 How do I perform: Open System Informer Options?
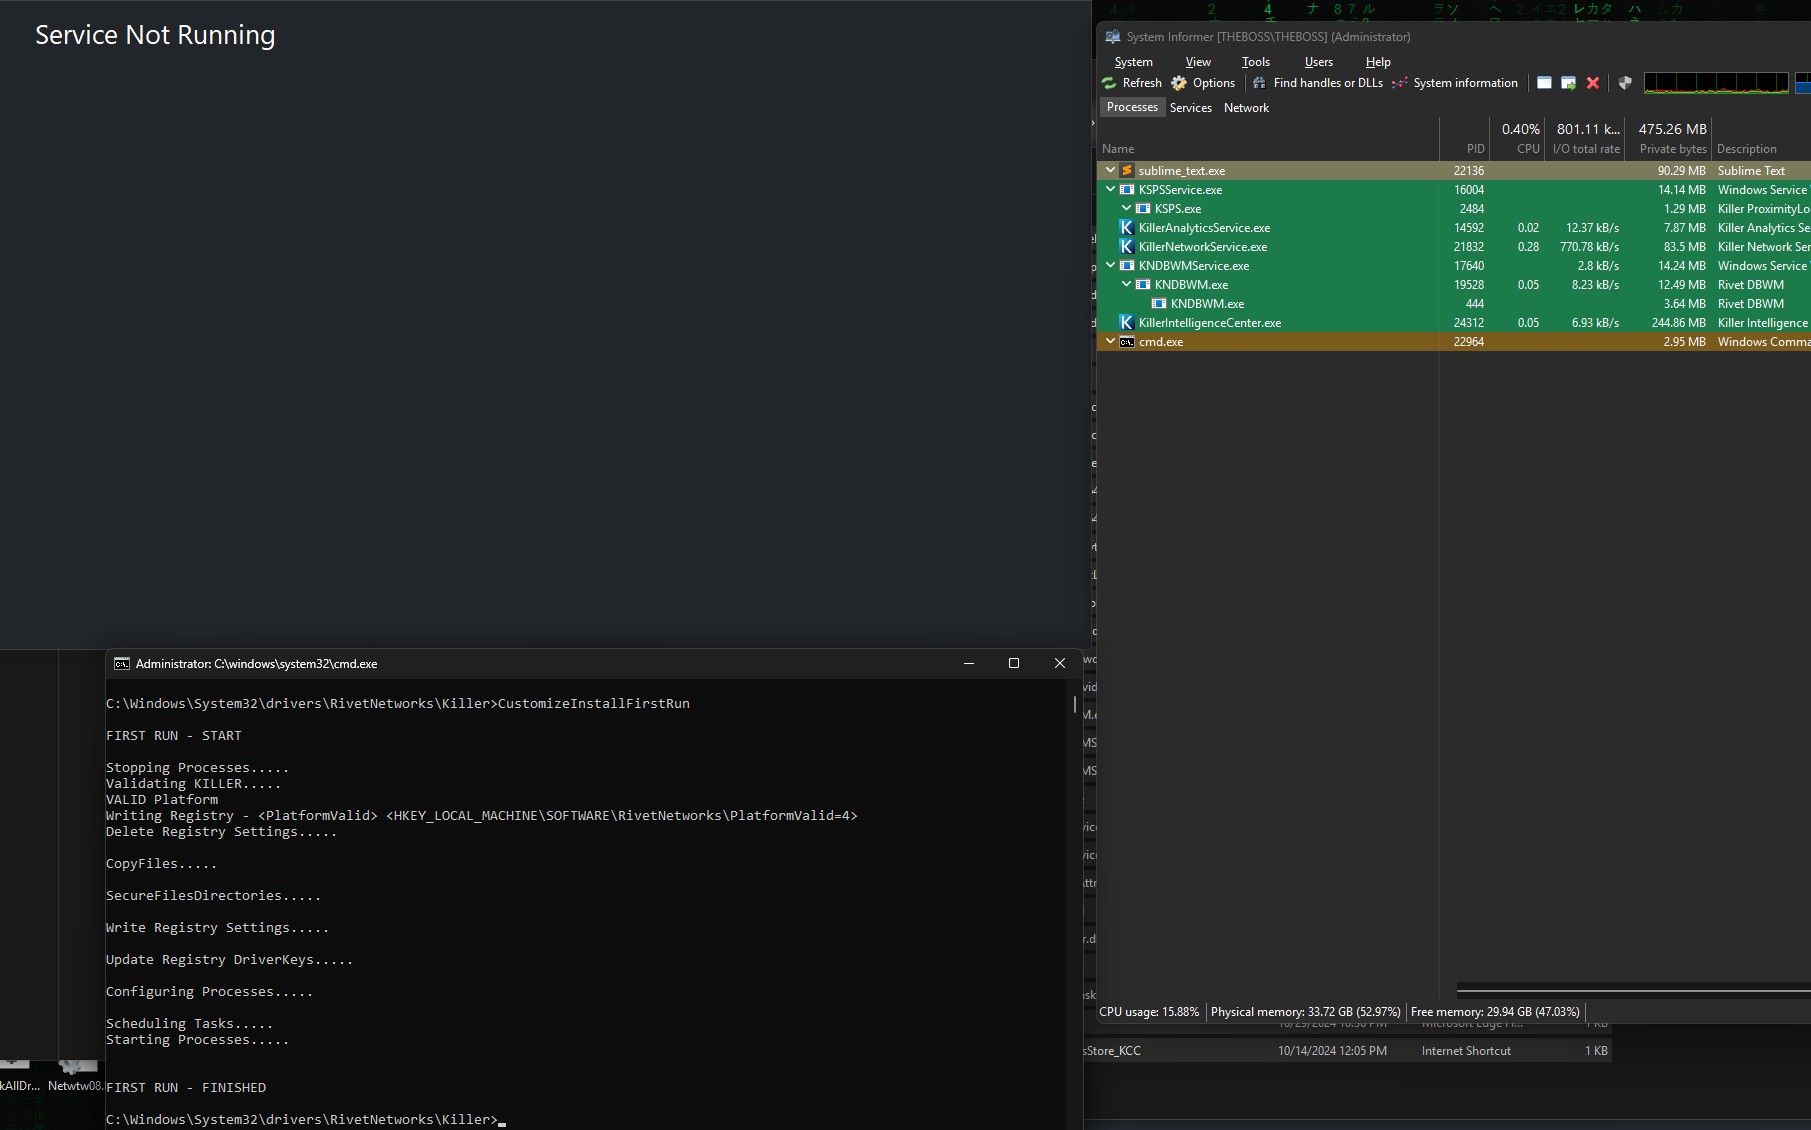click(1203, 83)
